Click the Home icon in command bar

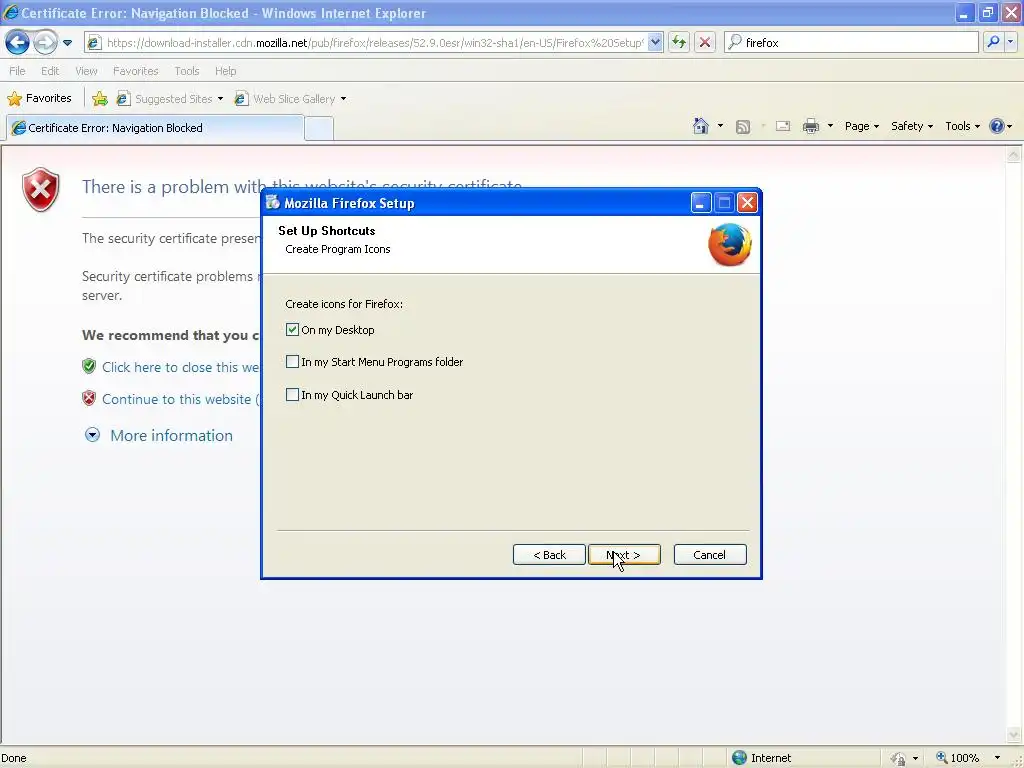click(x=701, y=126)
